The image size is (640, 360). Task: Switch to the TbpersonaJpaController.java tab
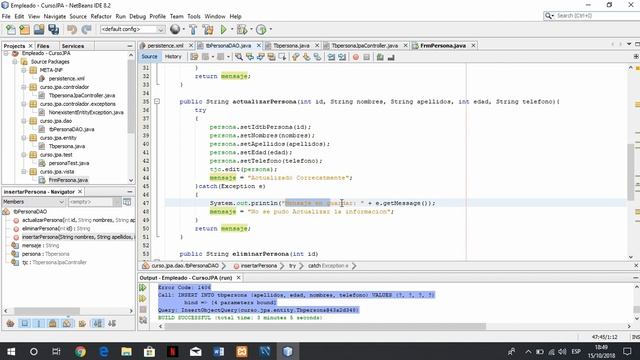coord(364,46)
